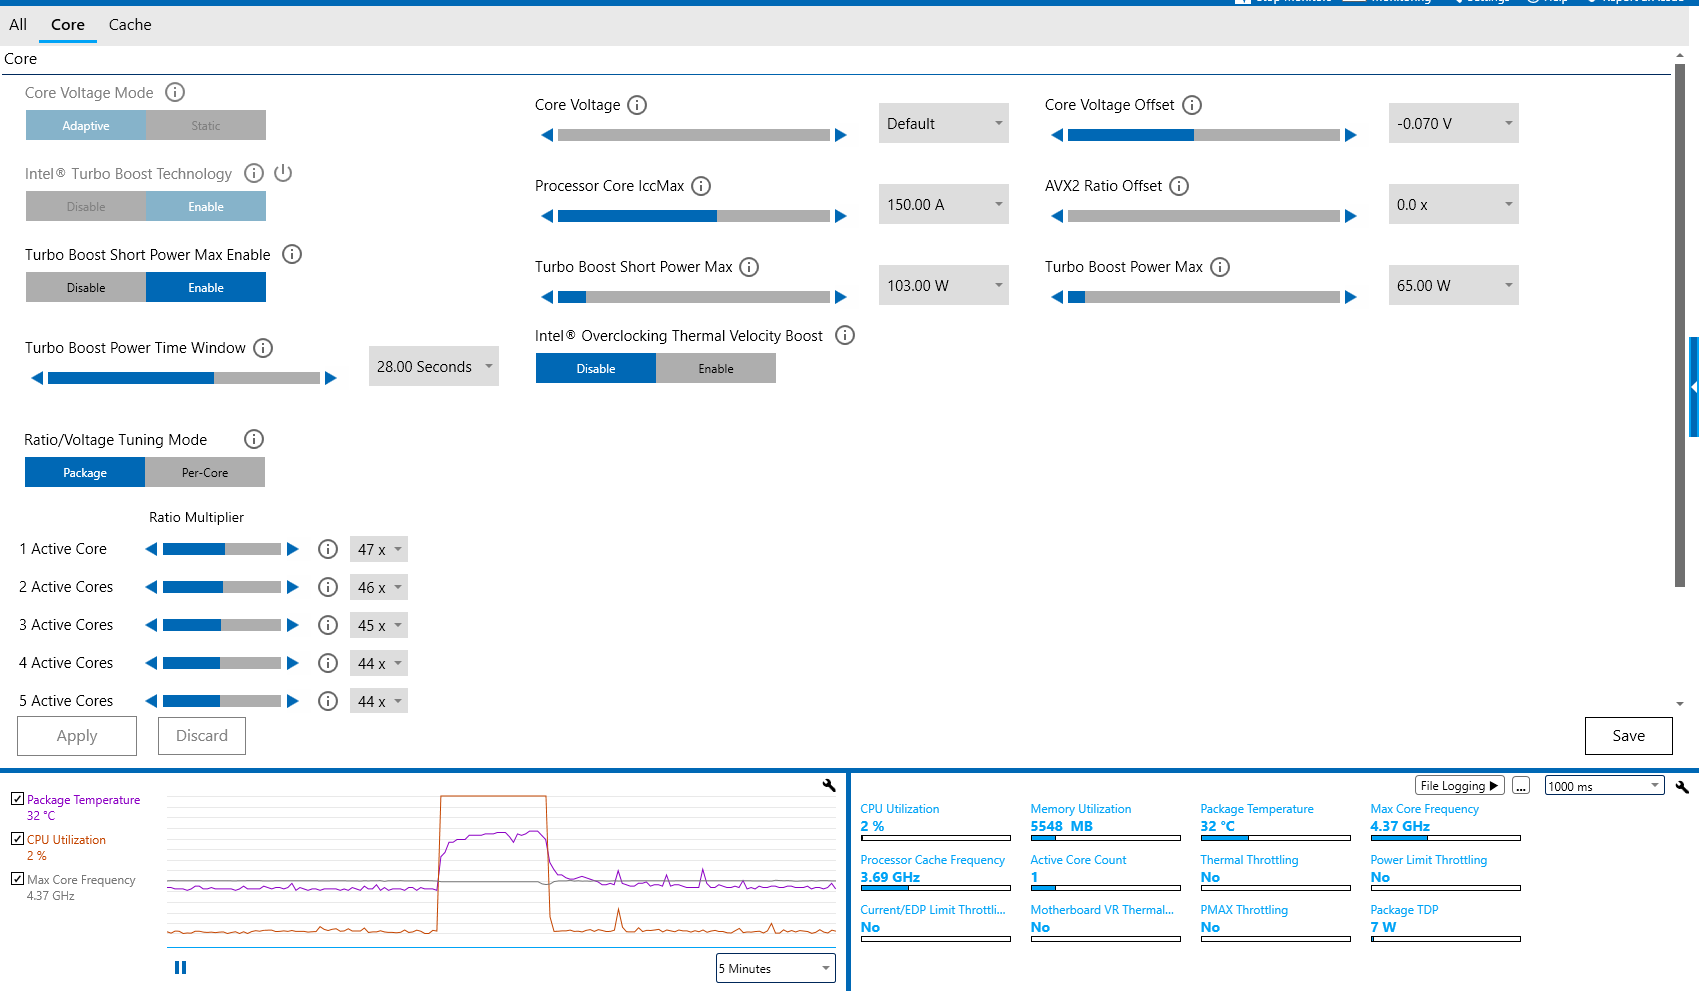Click the Core Voltage Offset slider track

tap(1204, 135)
